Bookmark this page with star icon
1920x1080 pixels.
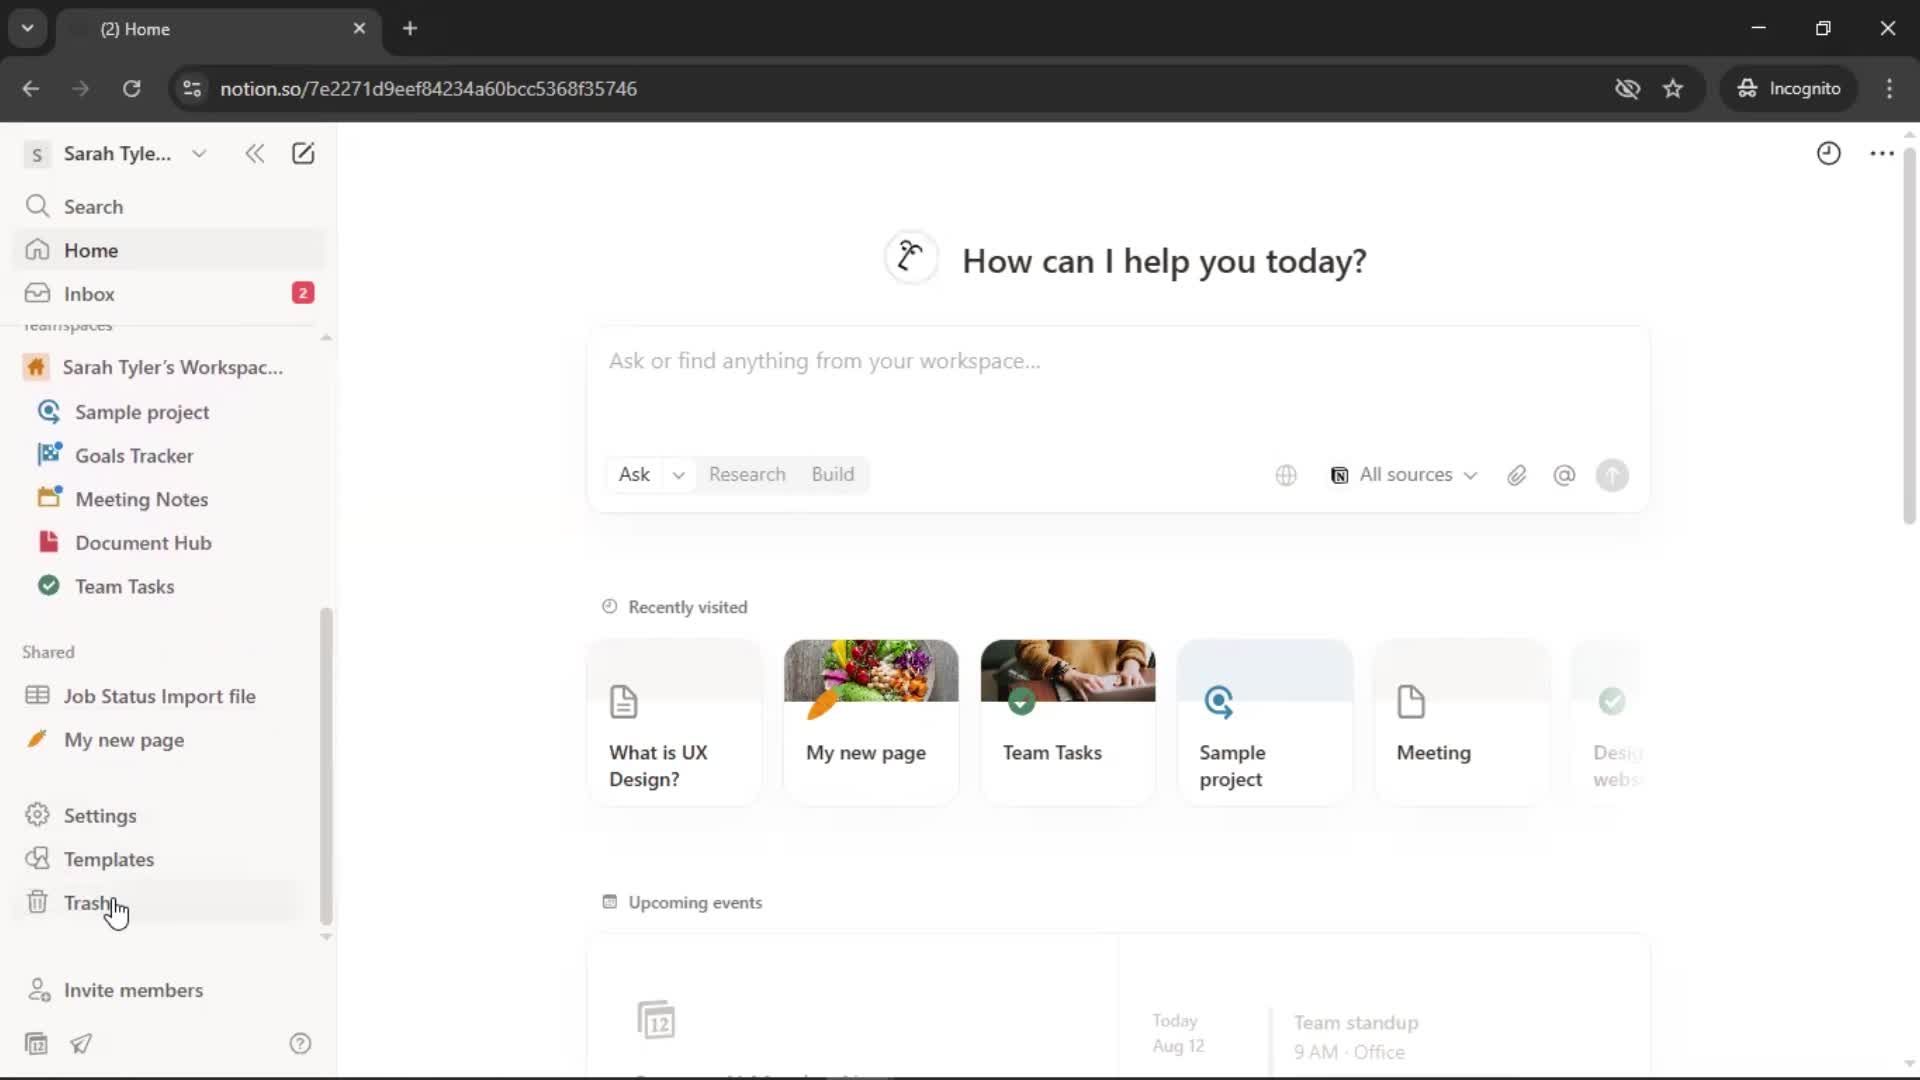click(x=1673, y=88)
